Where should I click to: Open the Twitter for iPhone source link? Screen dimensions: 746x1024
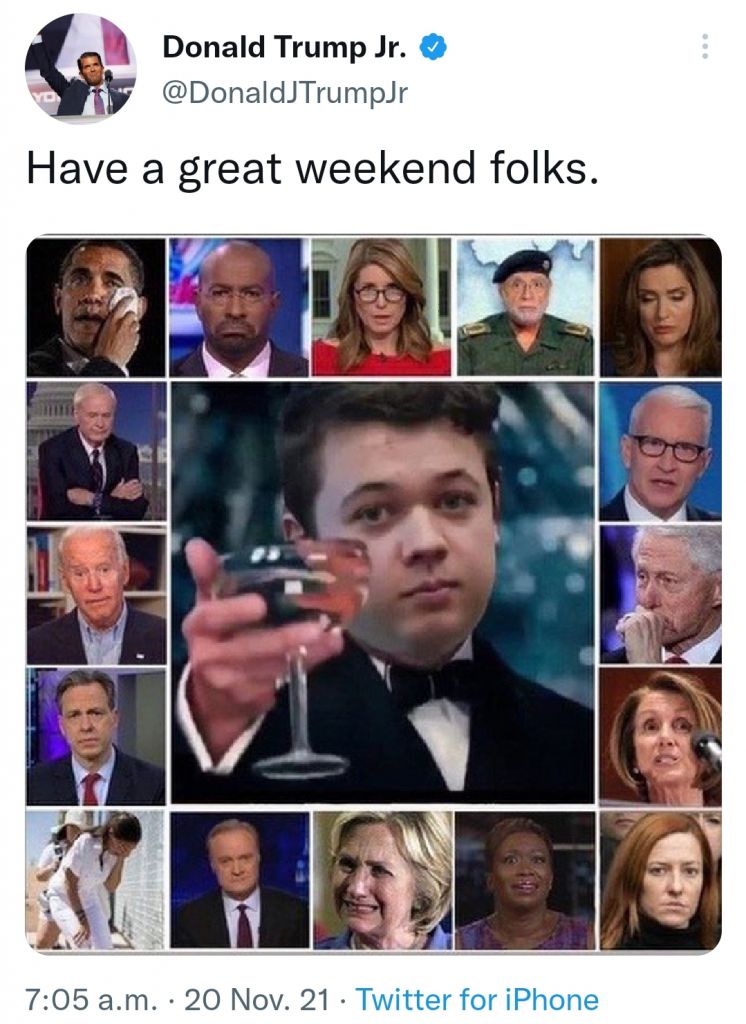pos(477,999)
